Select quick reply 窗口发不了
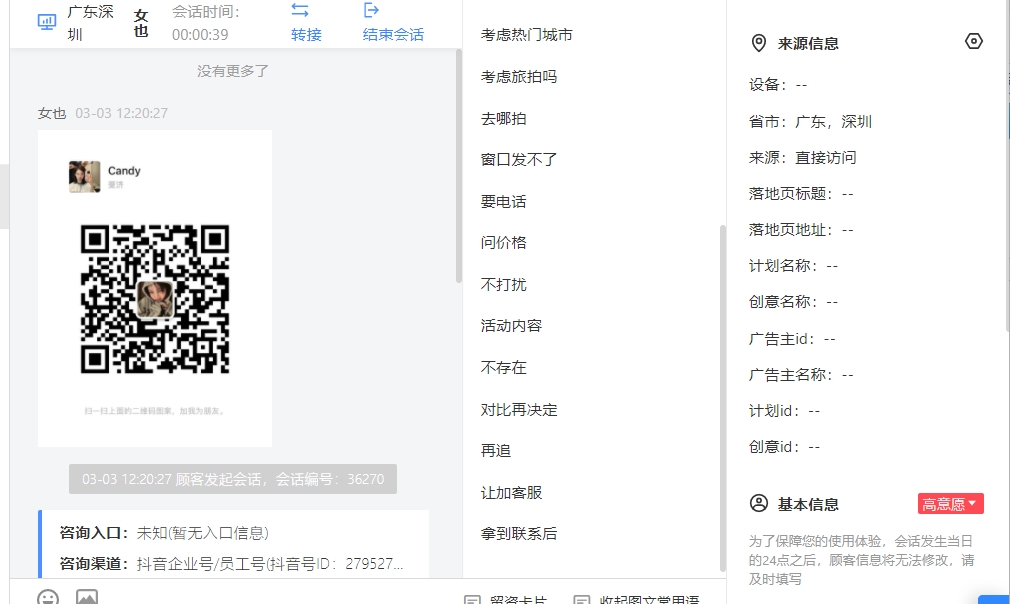This screenshot has height=604, width=1010. pyautogui.click(x=519, y=160)
